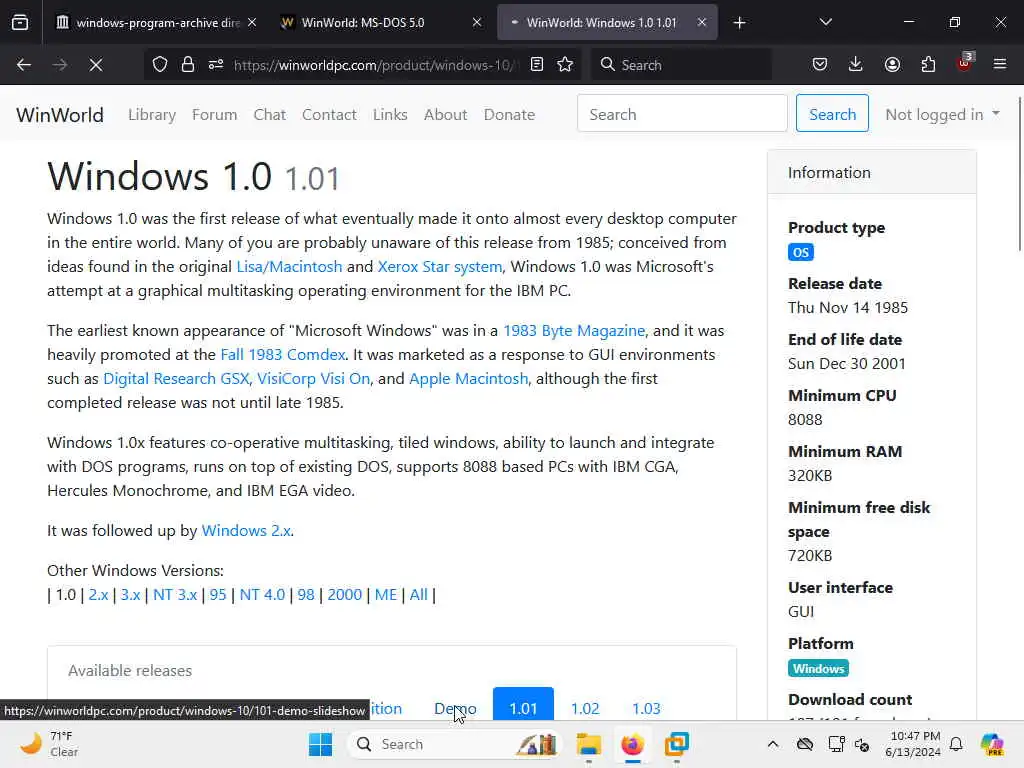This screenshot has width=1024, height=768.
Task: Open Lisa/Macintosh link
Action: tap(289, 266)
